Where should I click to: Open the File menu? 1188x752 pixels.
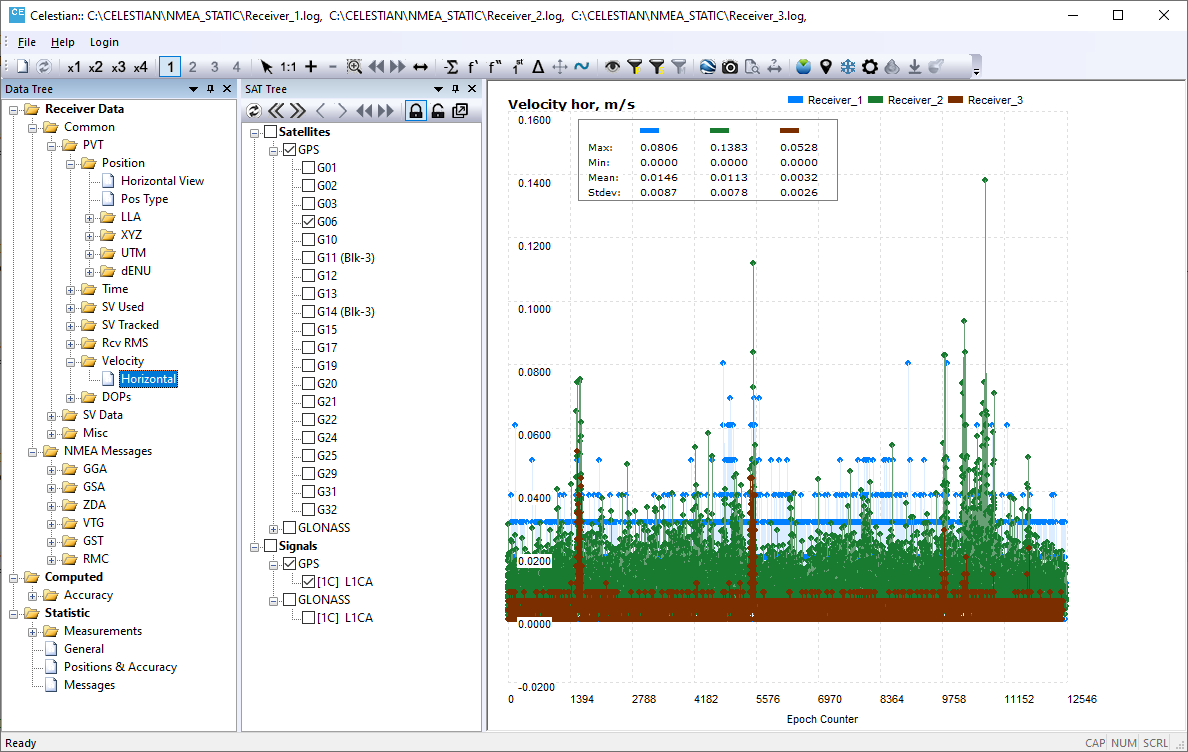27,42
